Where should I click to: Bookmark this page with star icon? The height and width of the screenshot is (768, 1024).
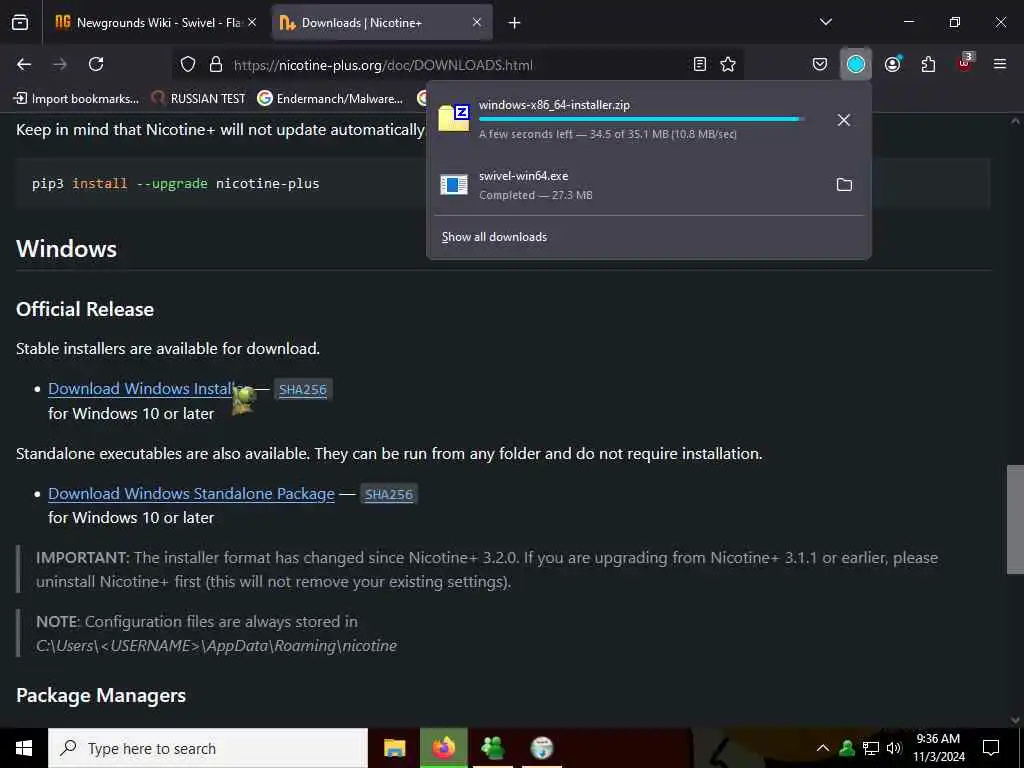[x=728, y=64]
